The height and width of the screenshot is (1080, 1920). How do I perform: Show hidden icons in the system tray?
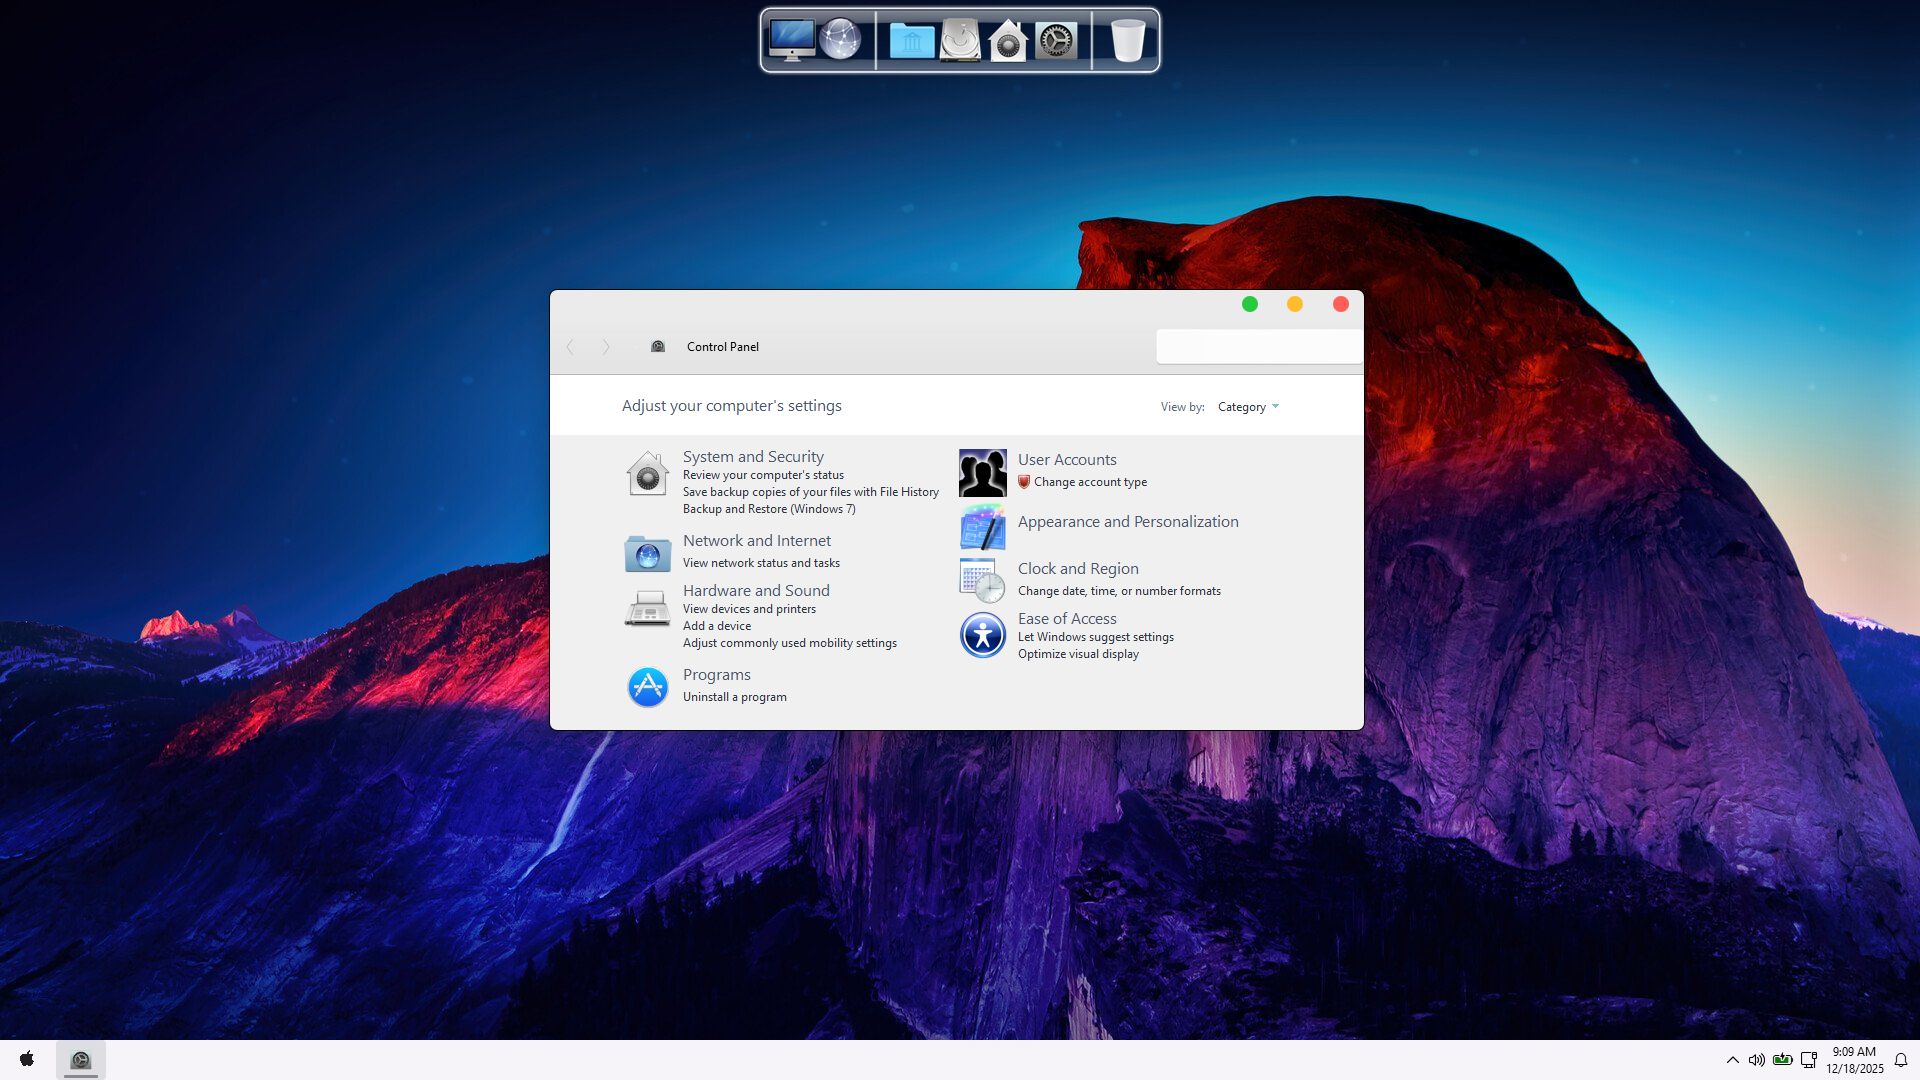point(1732,1060)
